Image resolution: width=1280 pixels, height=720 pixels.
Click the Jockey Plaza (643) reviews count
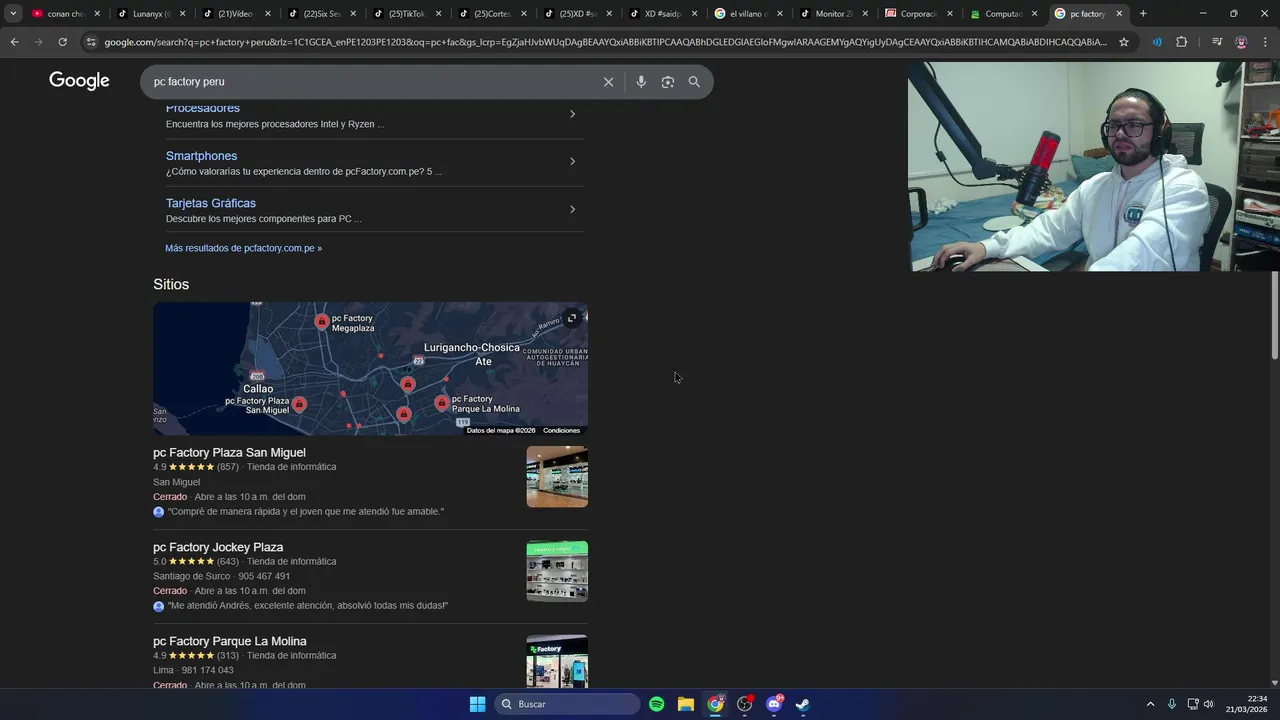pos(228,561)
